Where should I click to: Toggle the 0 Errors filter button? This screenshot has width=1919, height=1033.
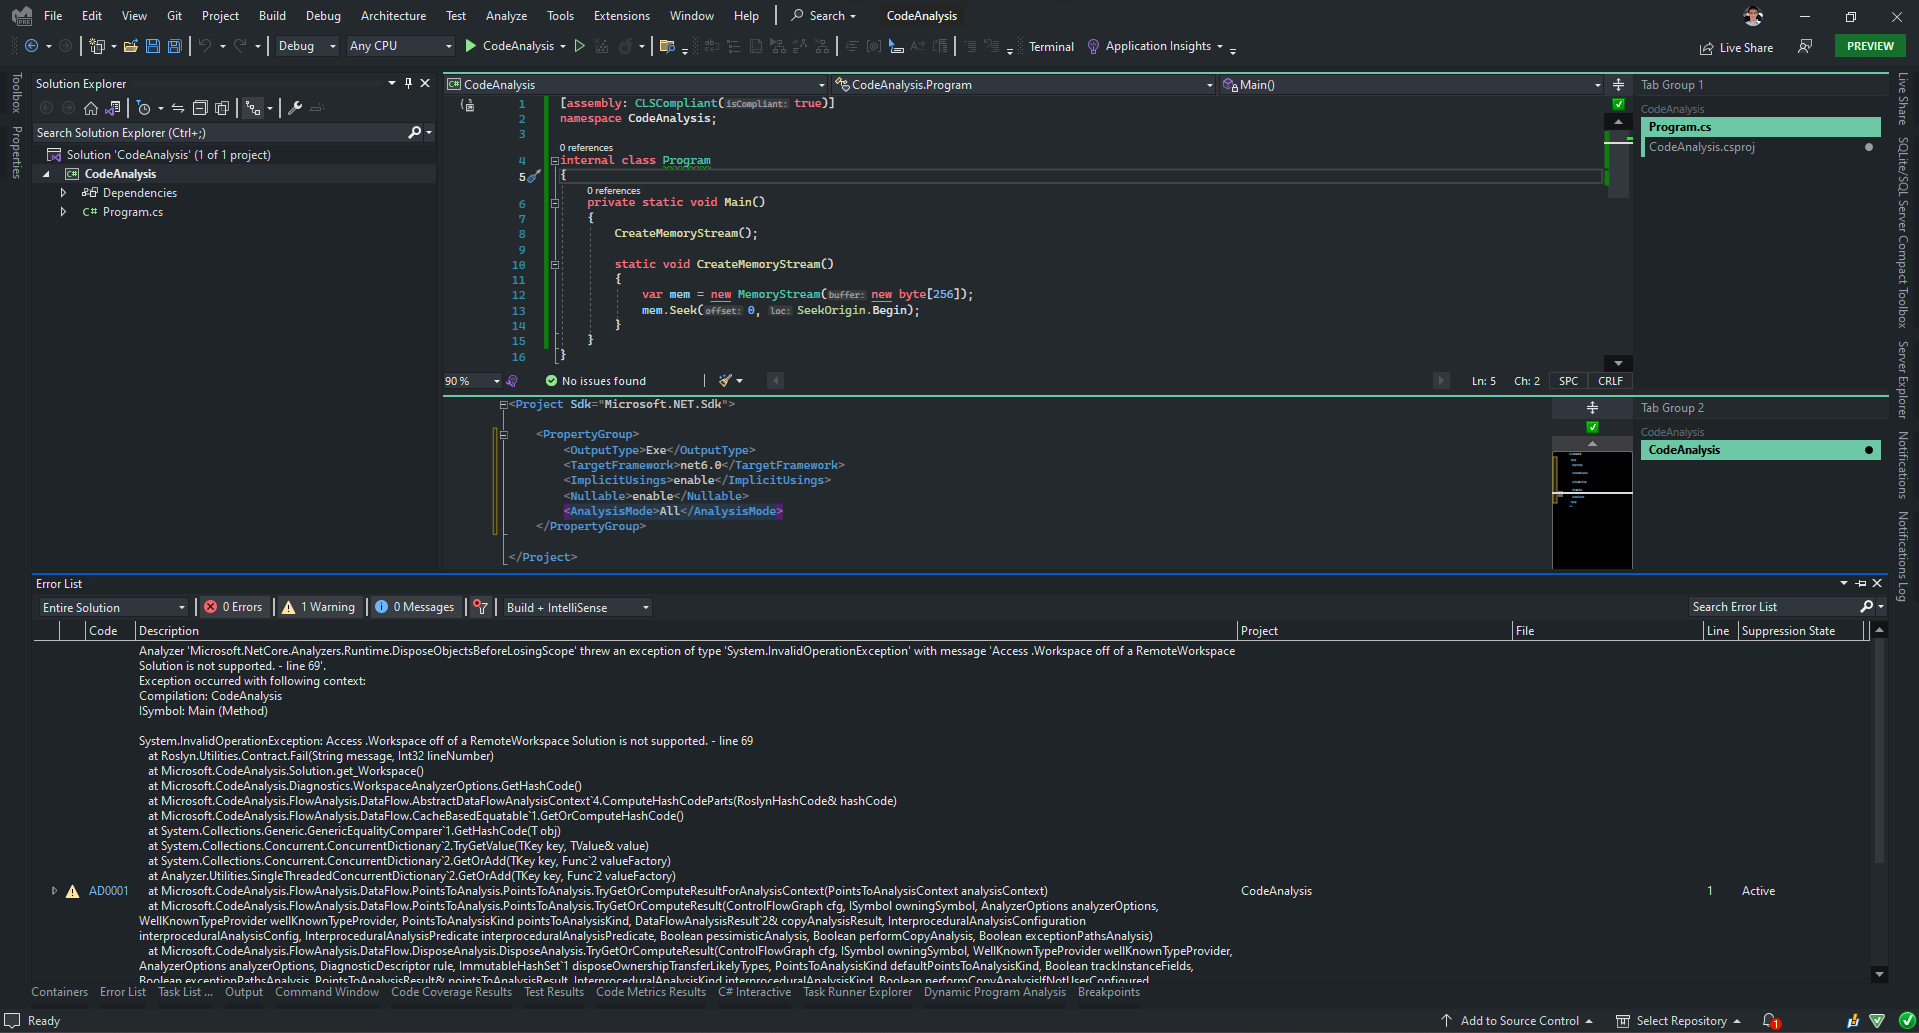[233, 606]
